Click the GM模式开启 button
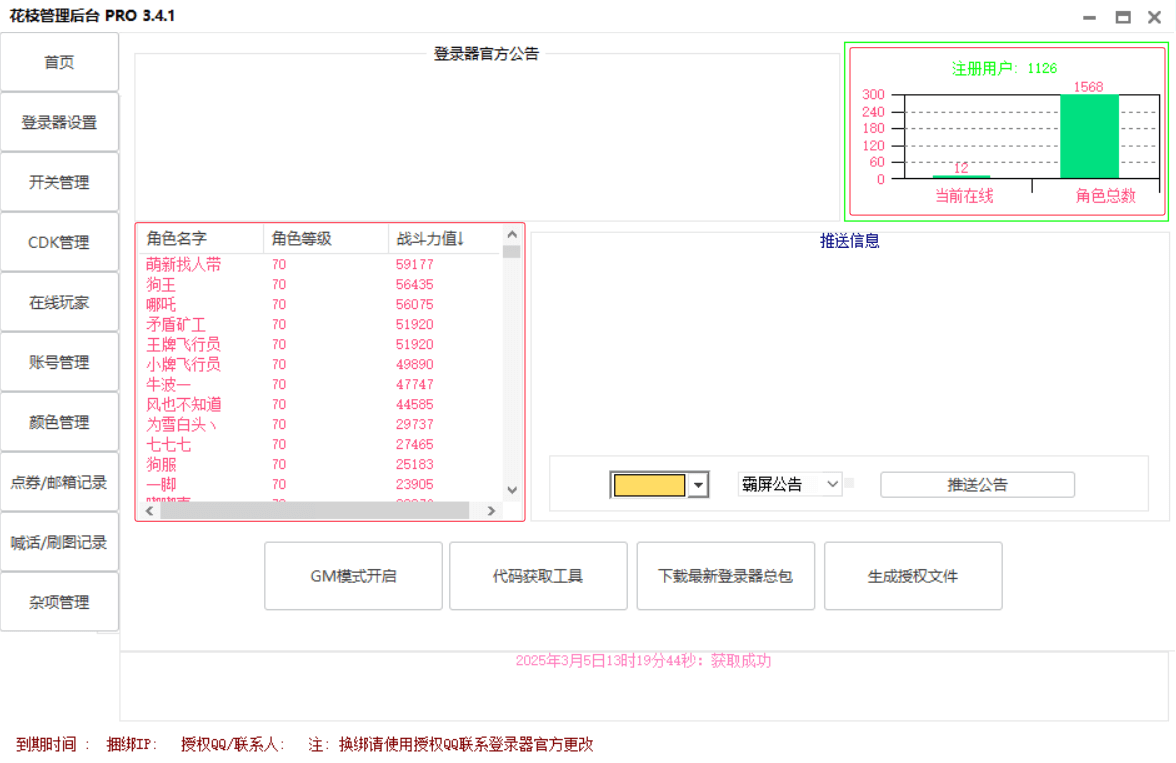This screenshot has width=1176, height=763. pos(353,576)
